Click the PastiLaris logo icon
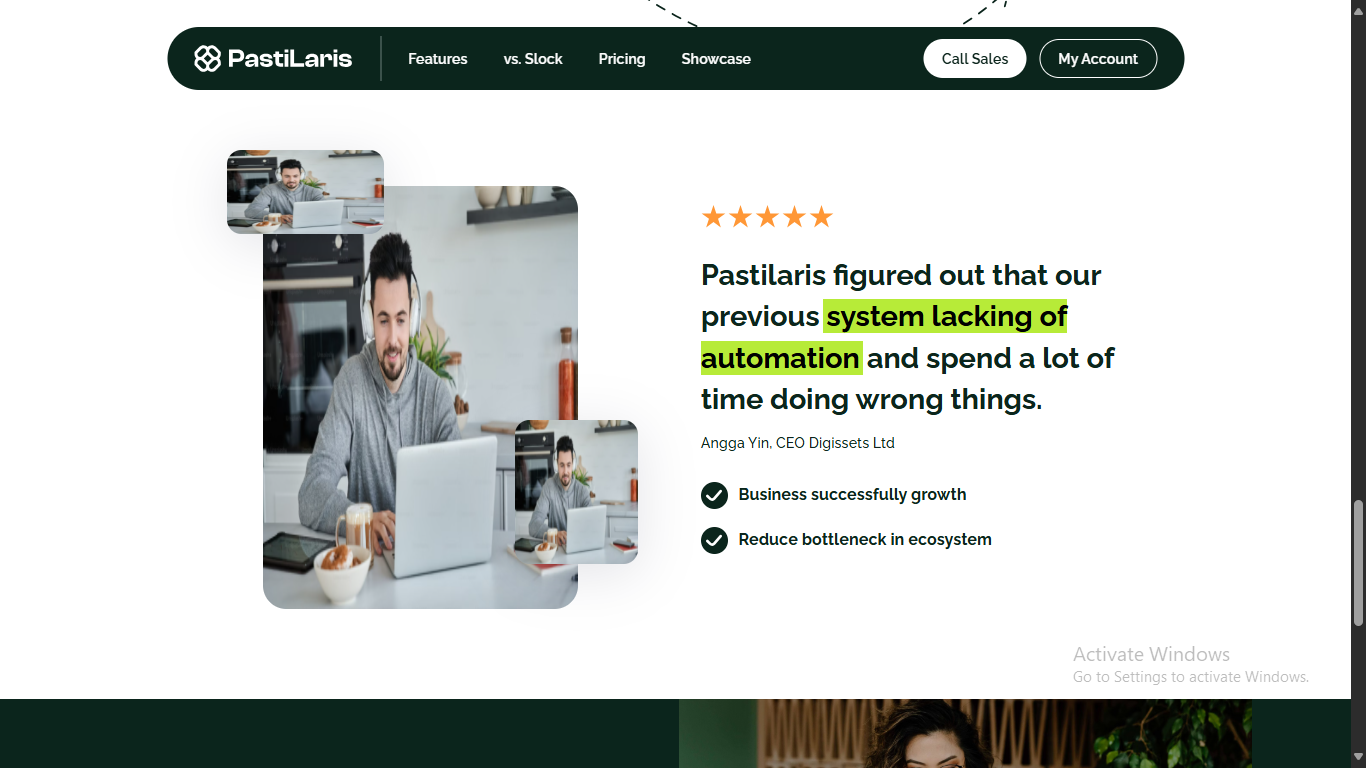This screenshot has width=1366, height=768. pos(207,59)
